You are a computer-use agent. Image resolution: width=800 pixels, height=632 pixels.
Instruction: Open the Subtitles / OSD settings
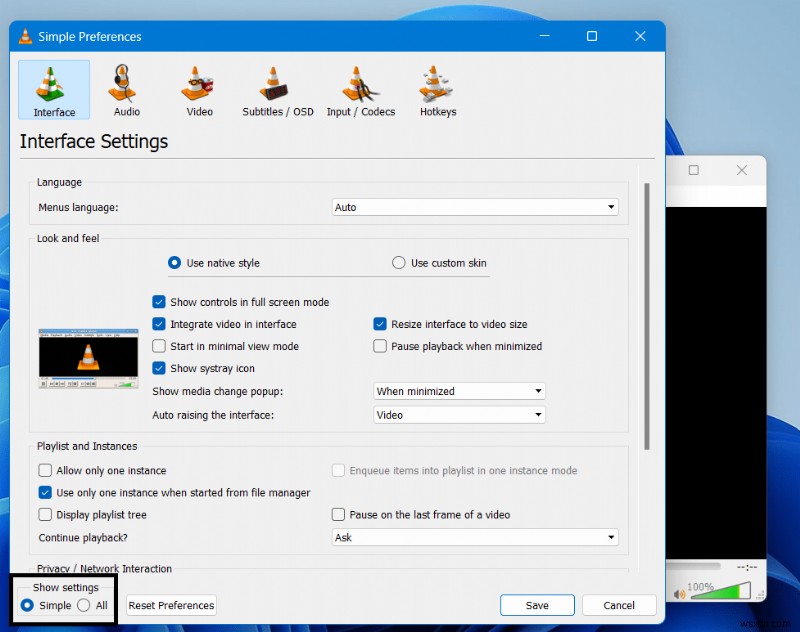pos(276,89)
